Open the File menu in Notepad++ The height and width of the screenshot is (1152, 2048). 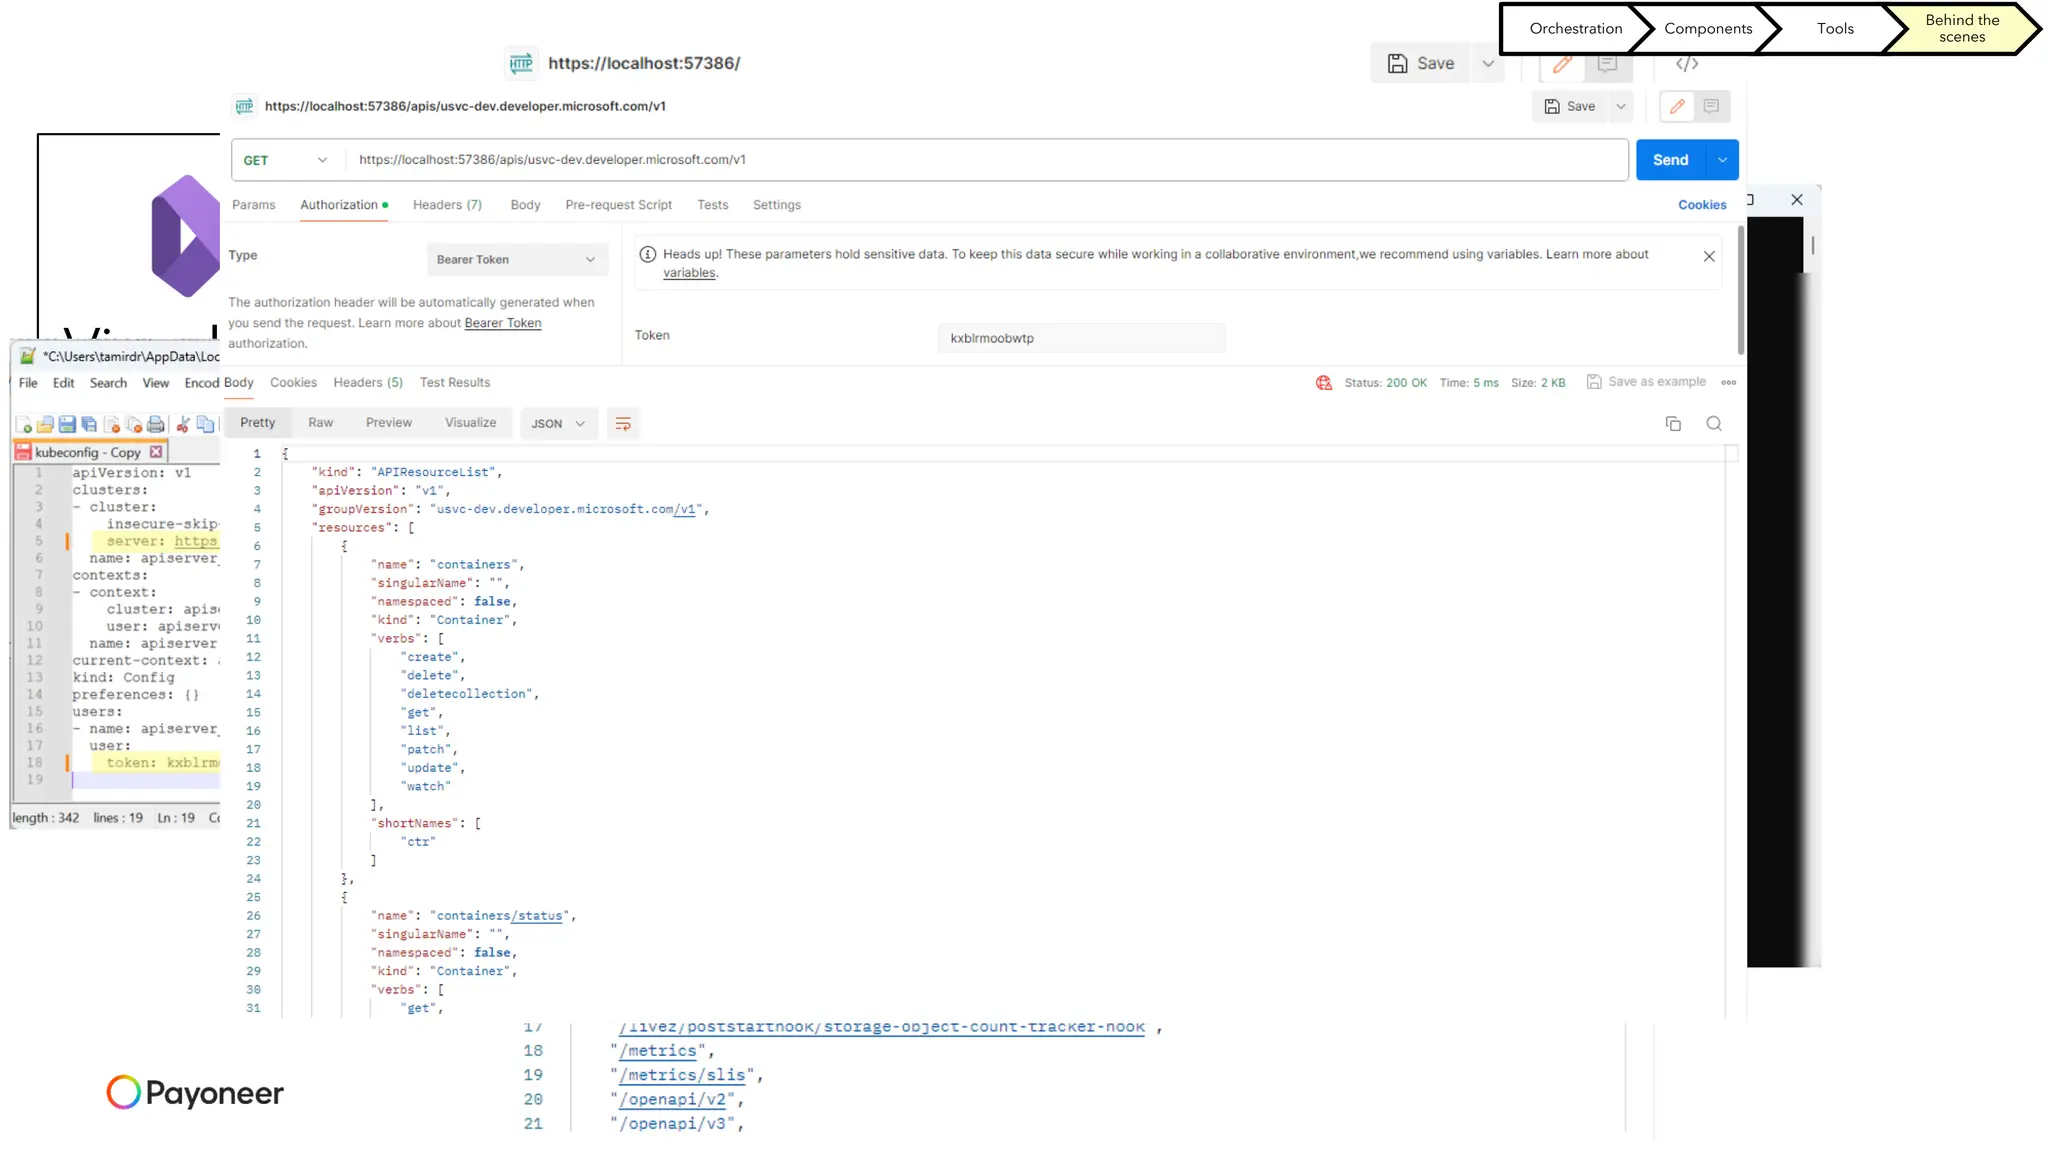[28, 383]
